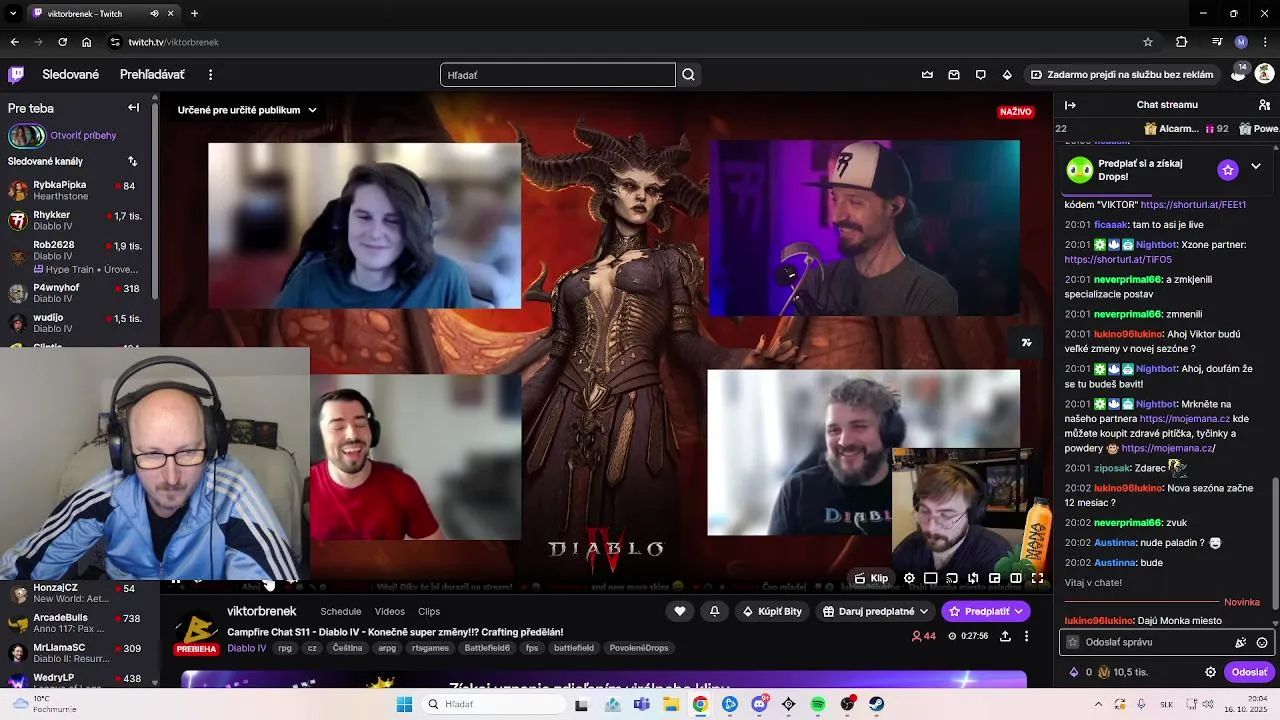
Task: Open the Predplatiť subscribe dropdown
Action: coord(985,611)
